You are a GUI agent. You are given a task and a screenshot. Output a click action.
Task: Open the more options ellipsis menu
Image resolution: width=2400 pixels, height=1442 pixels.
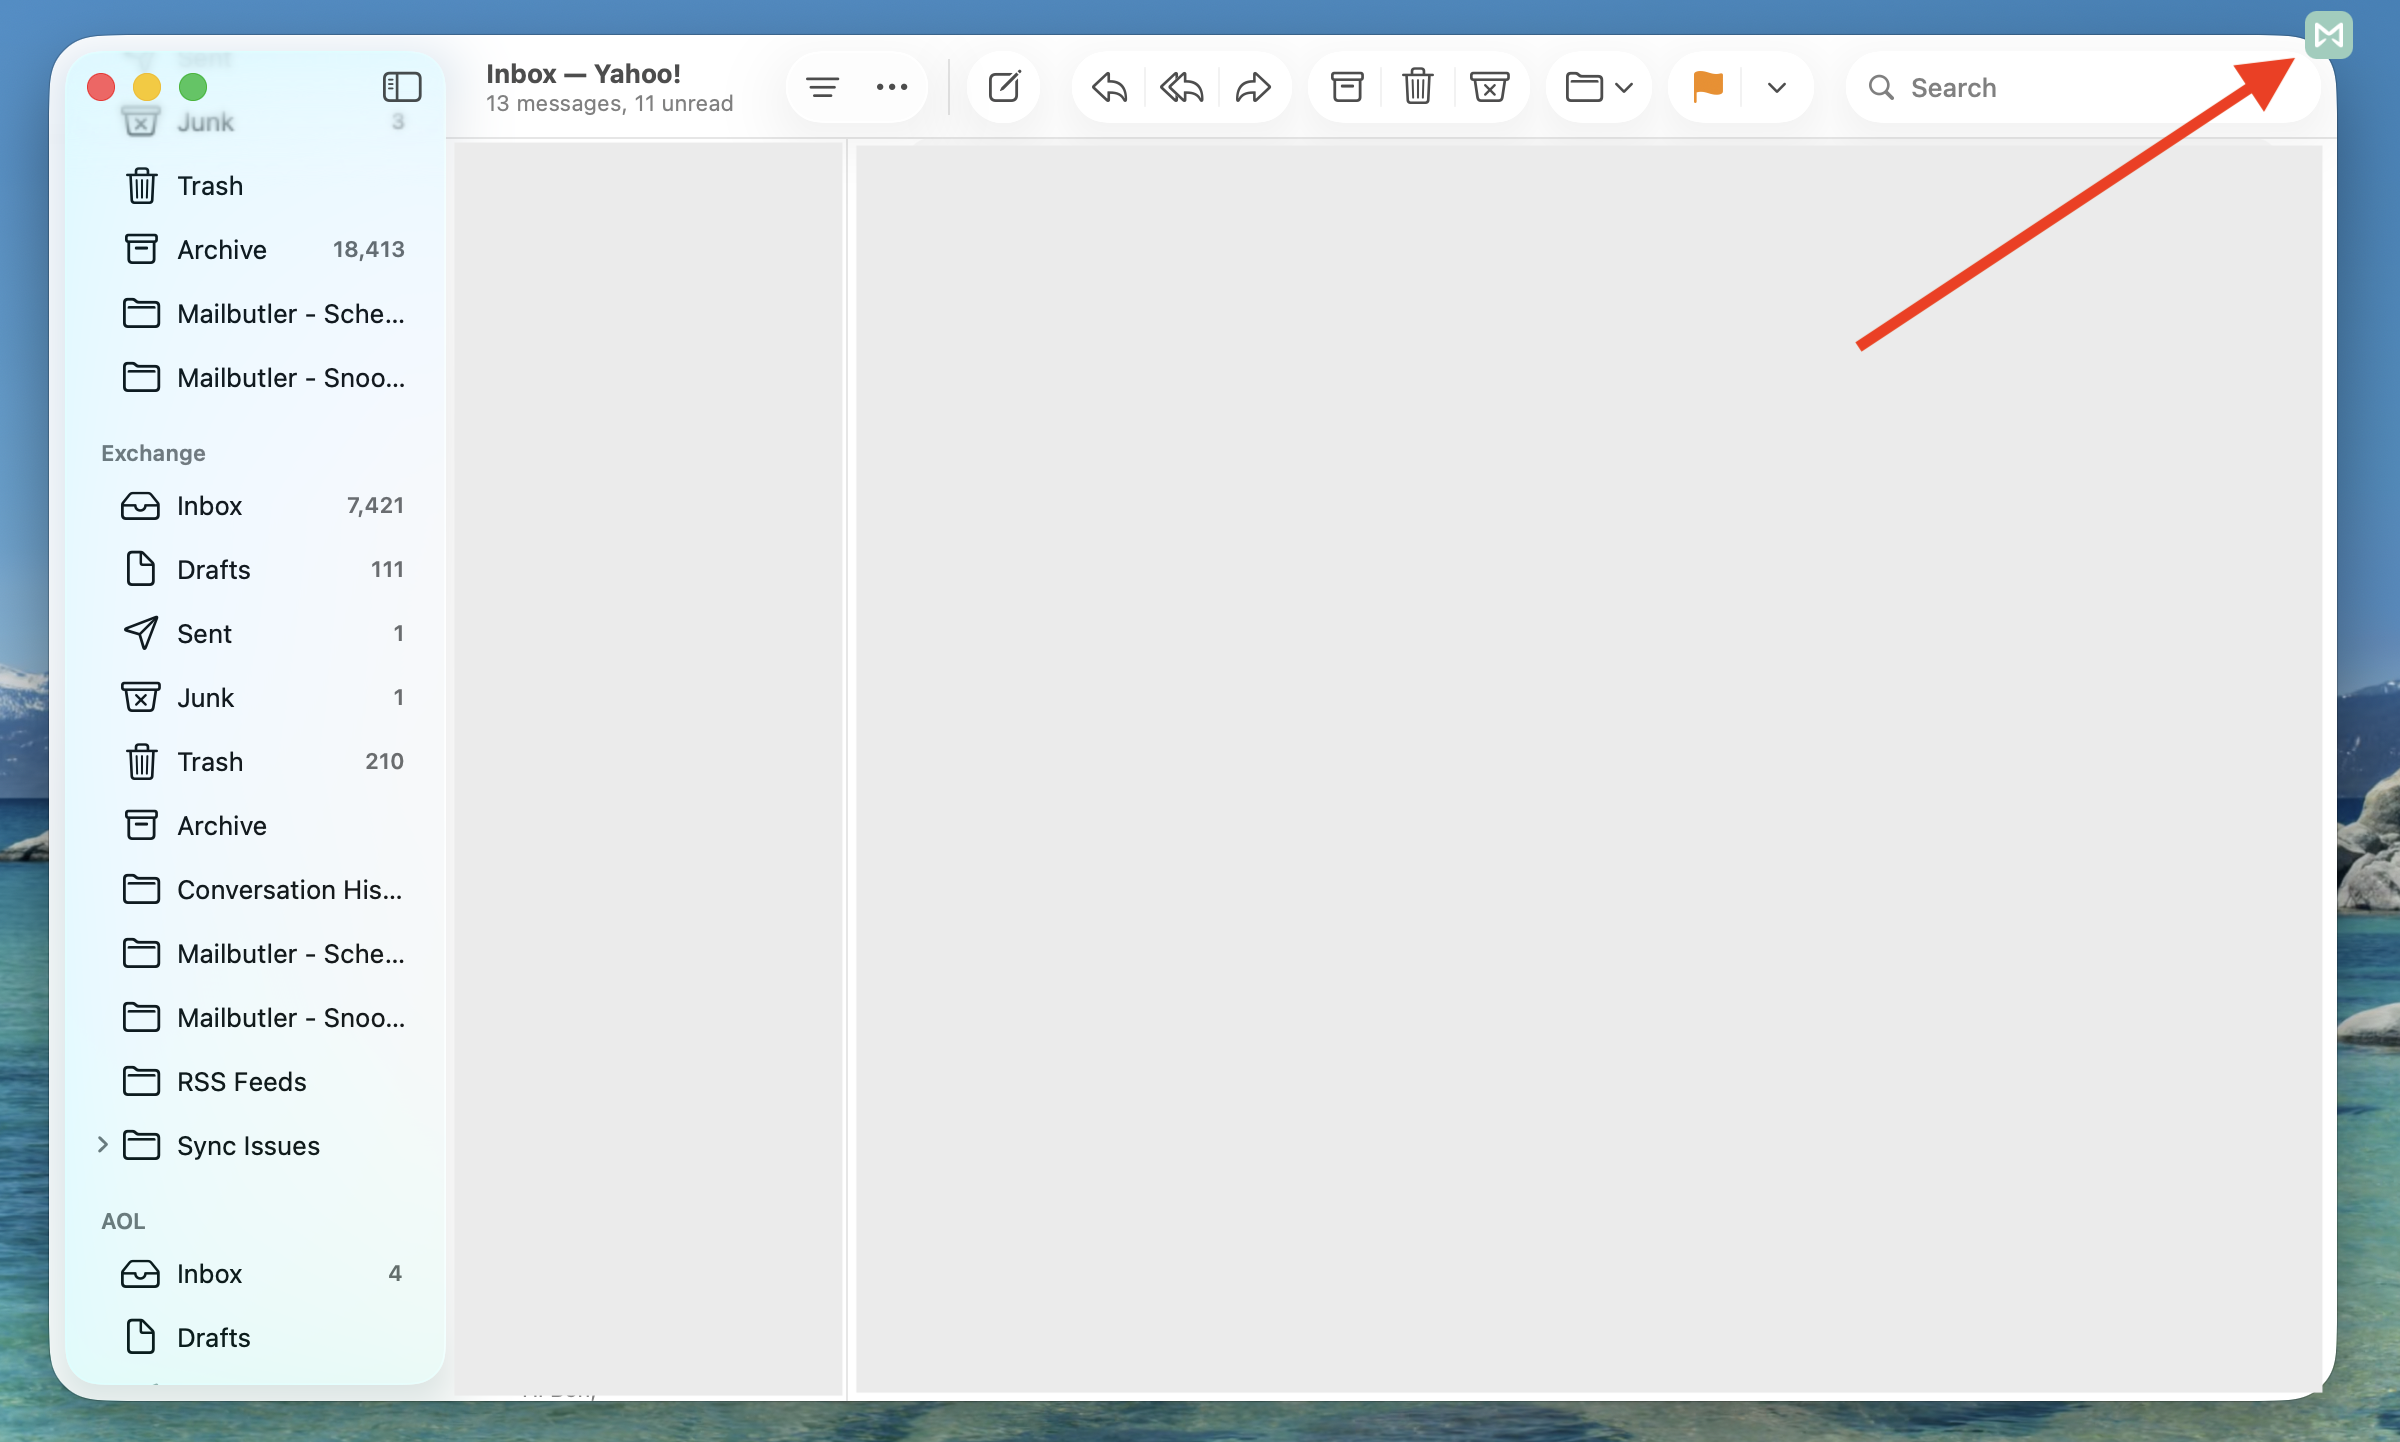[x=892, y=88]
